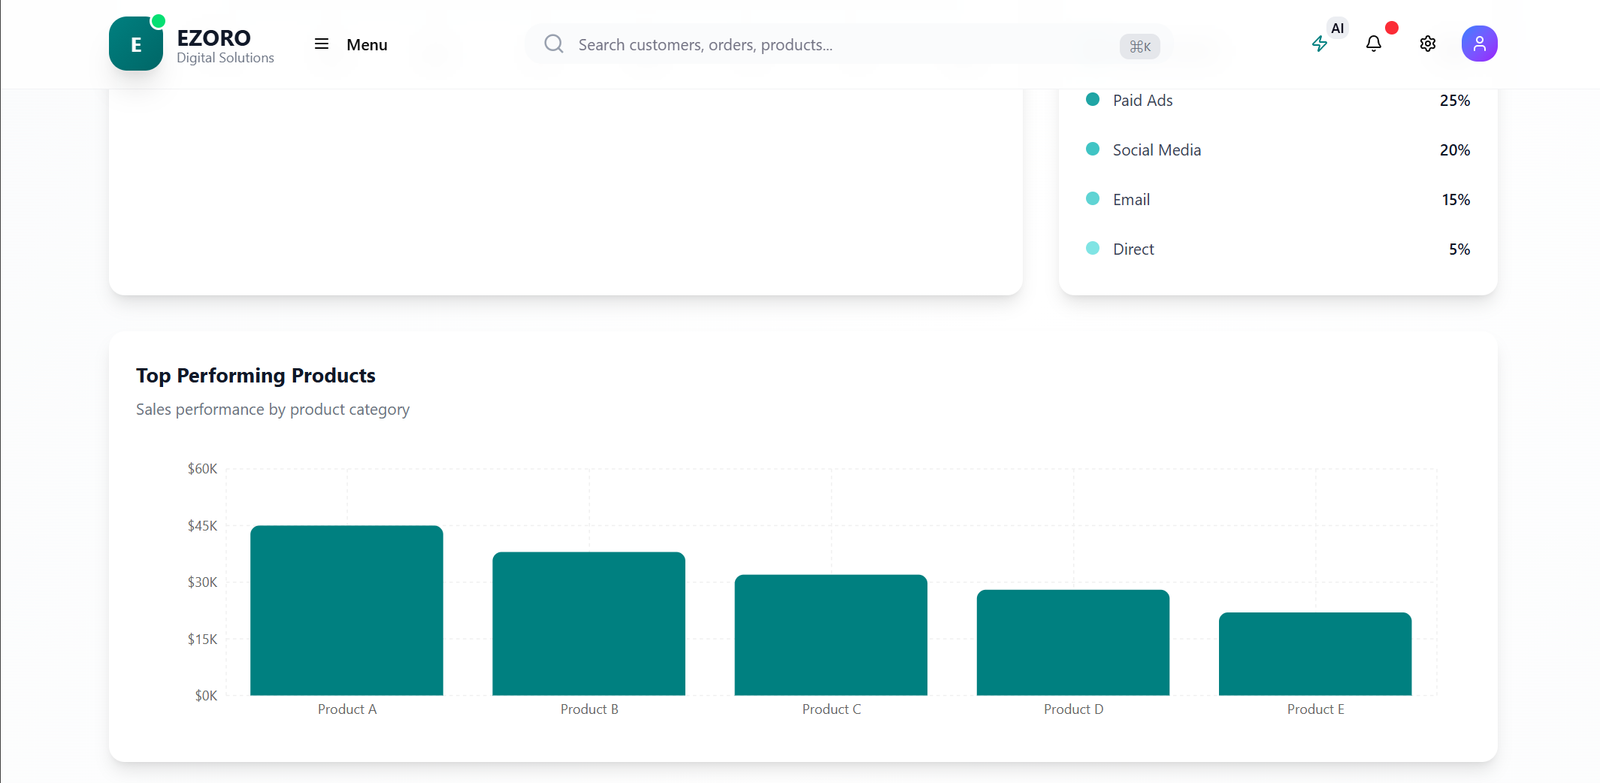Click the Product C bar
The width and height of the screenshot is (1600, 783).
click(831, 635)
